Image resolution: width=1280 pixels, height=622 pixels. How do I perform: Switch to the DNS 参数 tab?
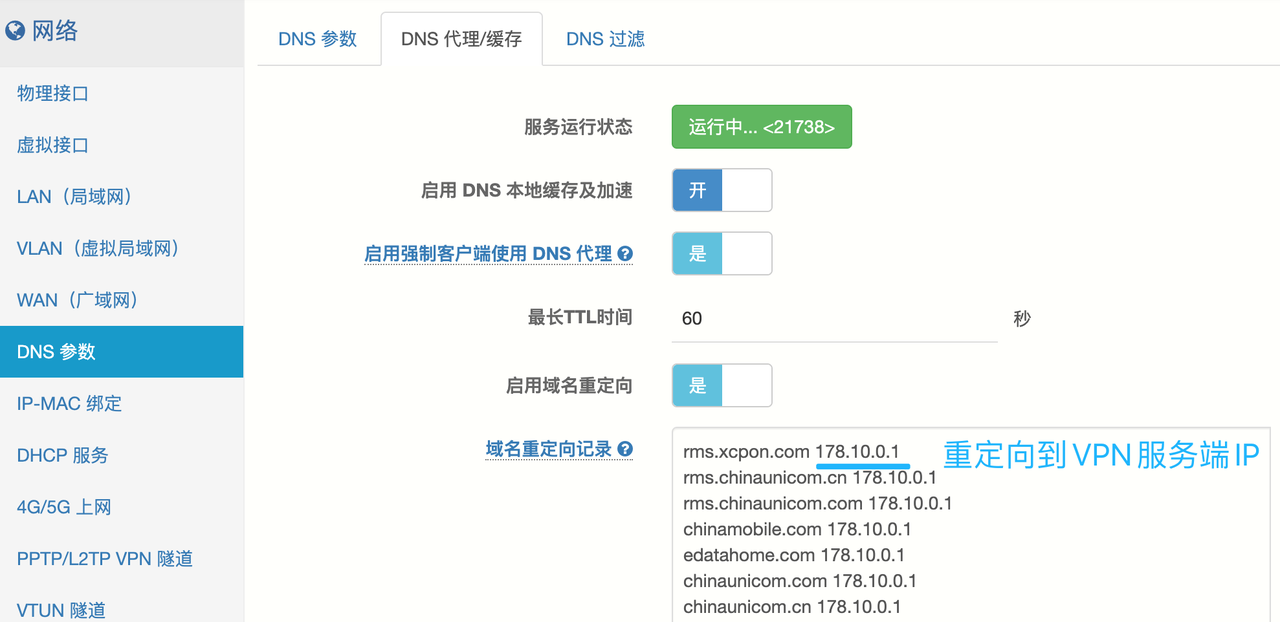tap(317, 39)
